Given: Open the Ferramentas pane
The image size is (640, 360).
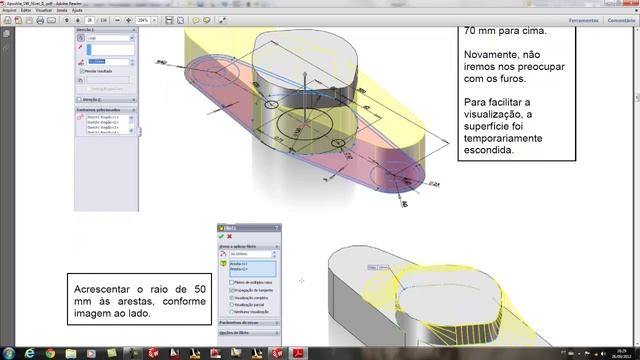Looking at the screenshot, I should coord(584,20).
